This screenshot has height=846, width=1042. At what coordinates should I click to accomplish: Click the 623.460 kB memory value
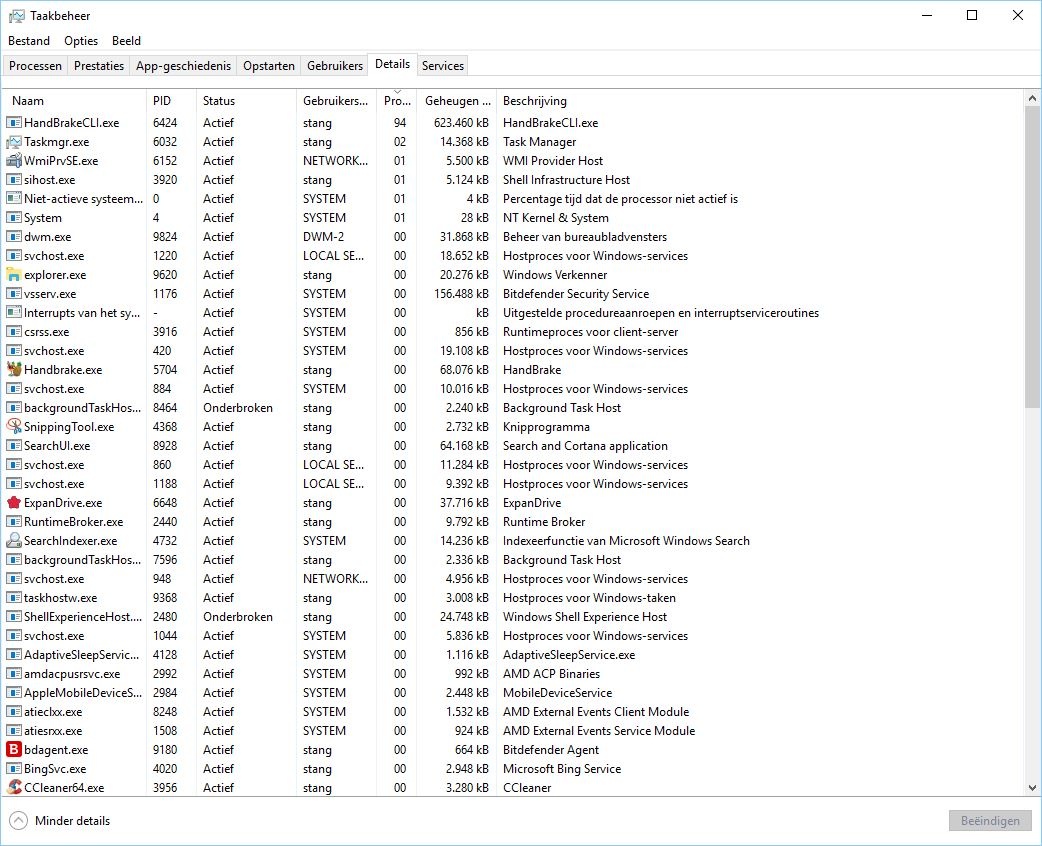tap(461, 123)
